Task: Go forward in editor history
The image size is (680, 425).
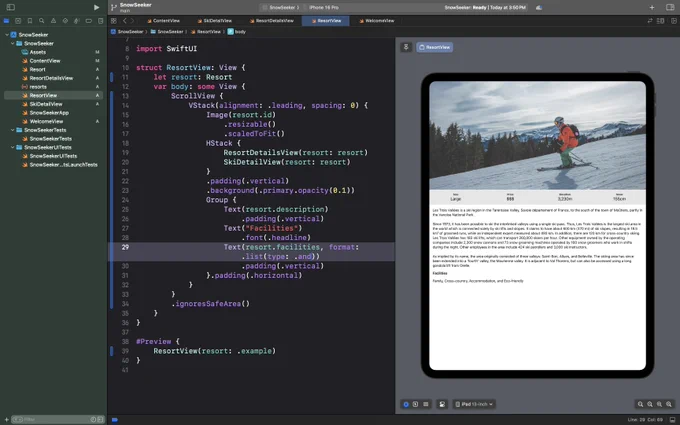Action: point(132,20)
